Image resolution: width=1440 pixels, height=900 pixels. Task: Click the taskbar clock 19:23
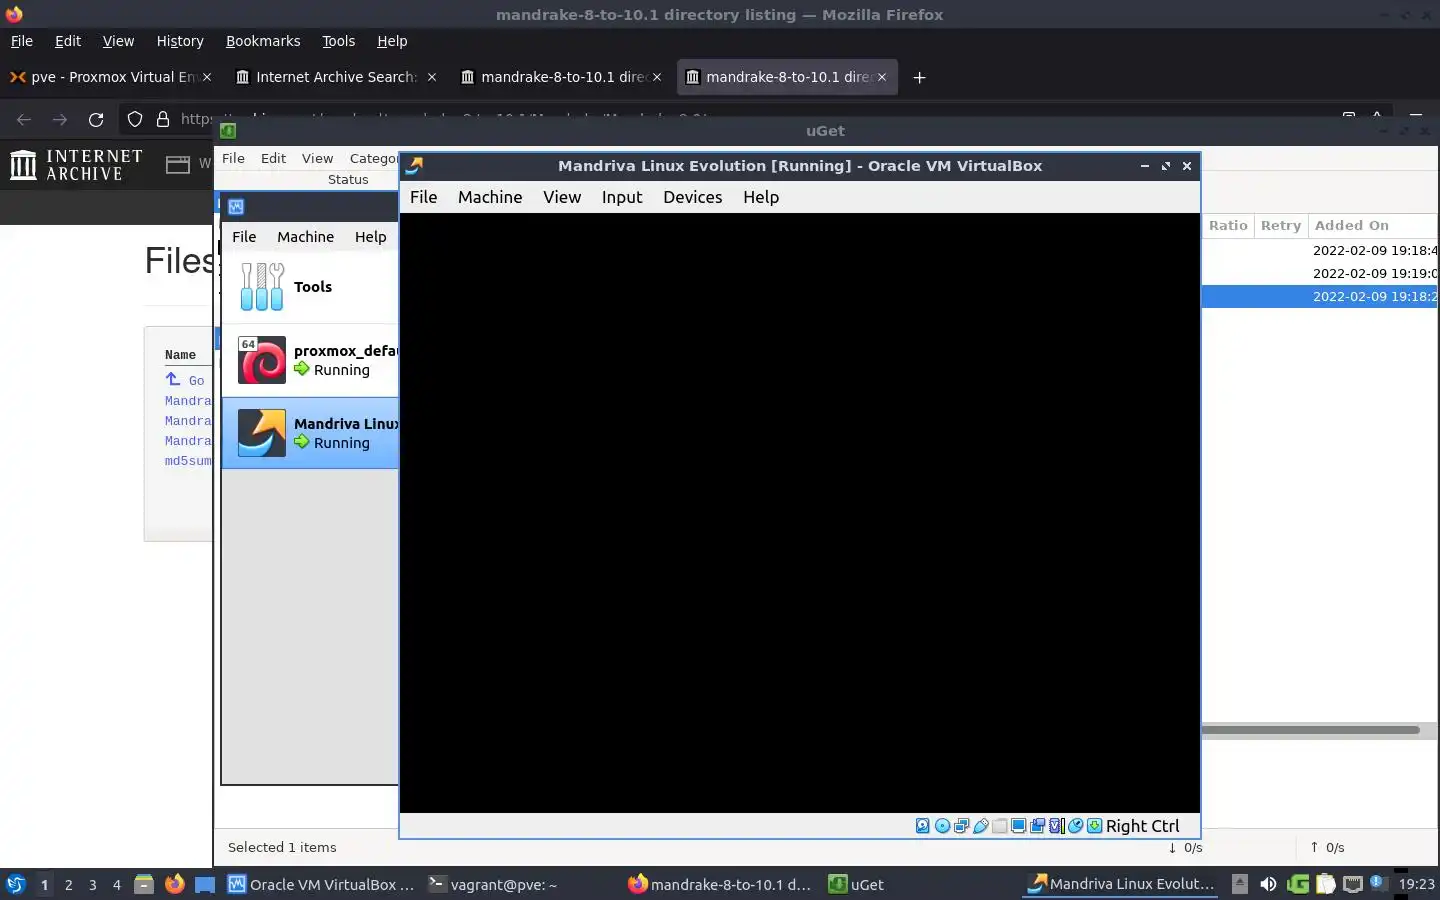pos(1416,884)
